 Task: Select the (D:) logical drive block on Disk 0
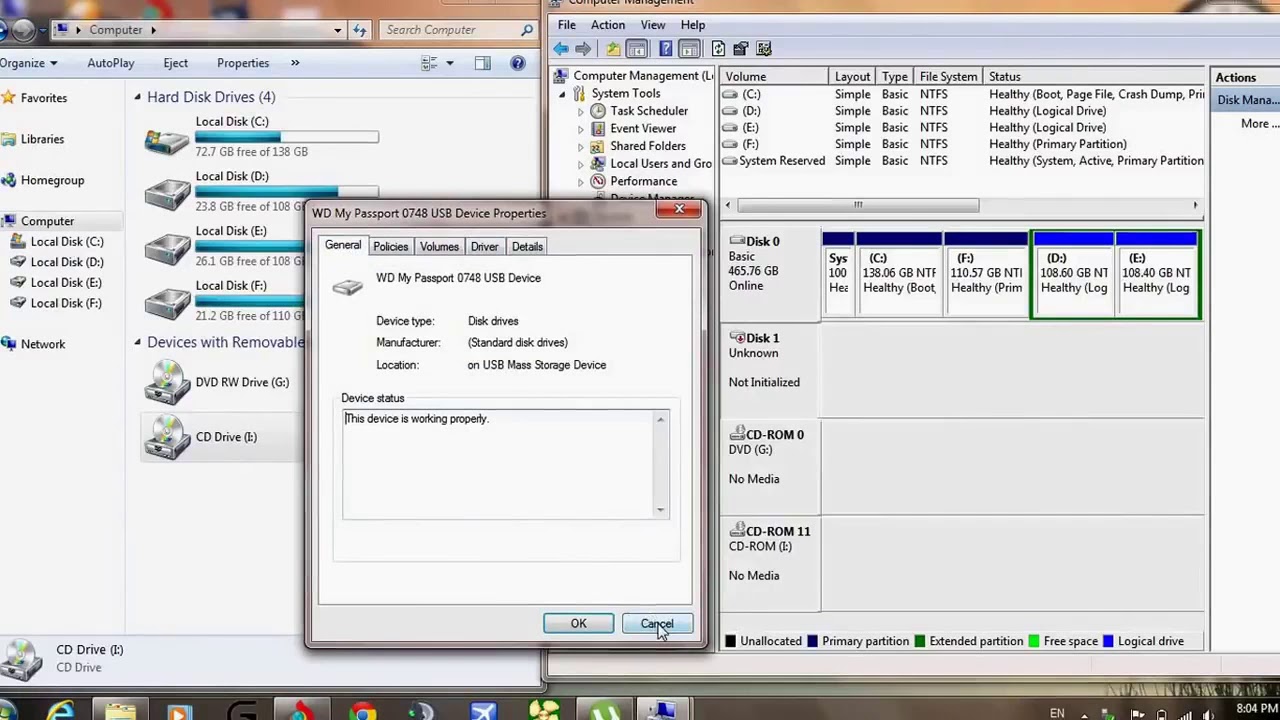click(x=1073, y=276)
